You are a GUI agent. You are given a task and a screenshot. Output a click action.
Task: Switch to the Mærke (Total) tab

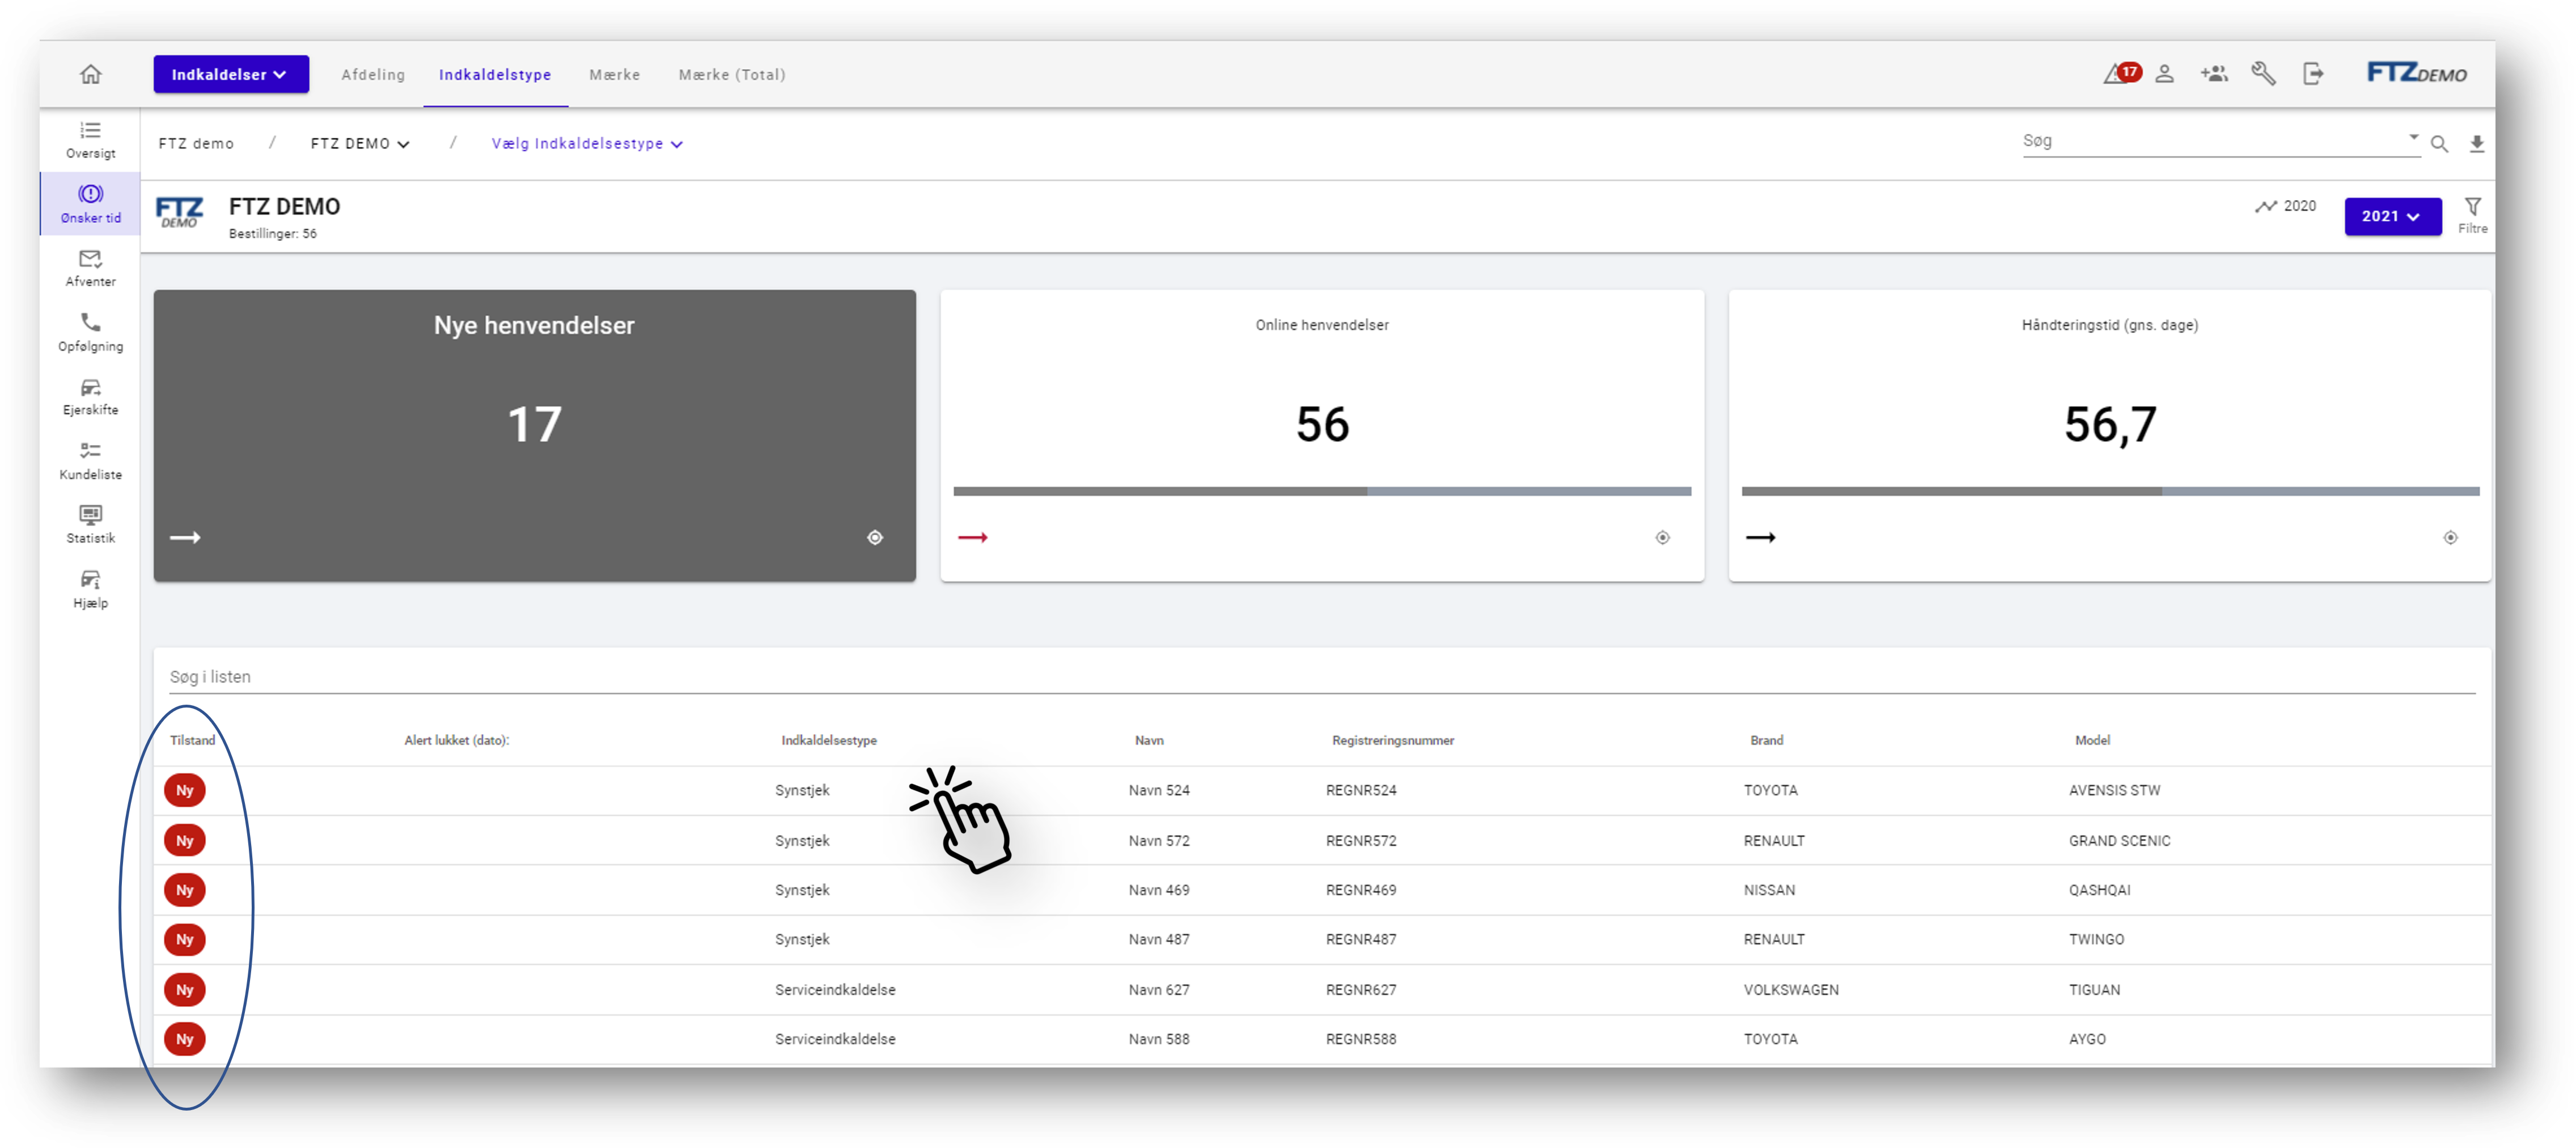point(732,75)
